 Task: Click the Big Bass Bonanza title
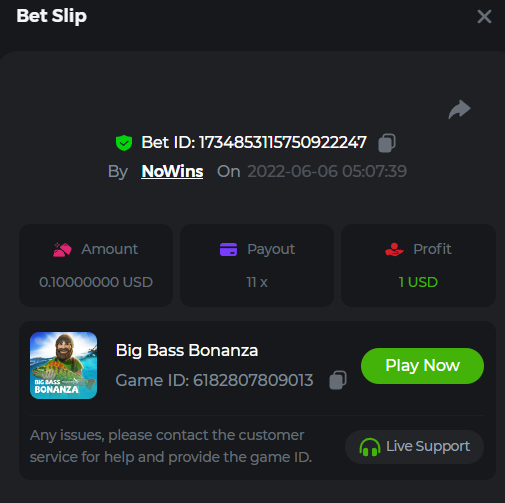tap(187, 351)
